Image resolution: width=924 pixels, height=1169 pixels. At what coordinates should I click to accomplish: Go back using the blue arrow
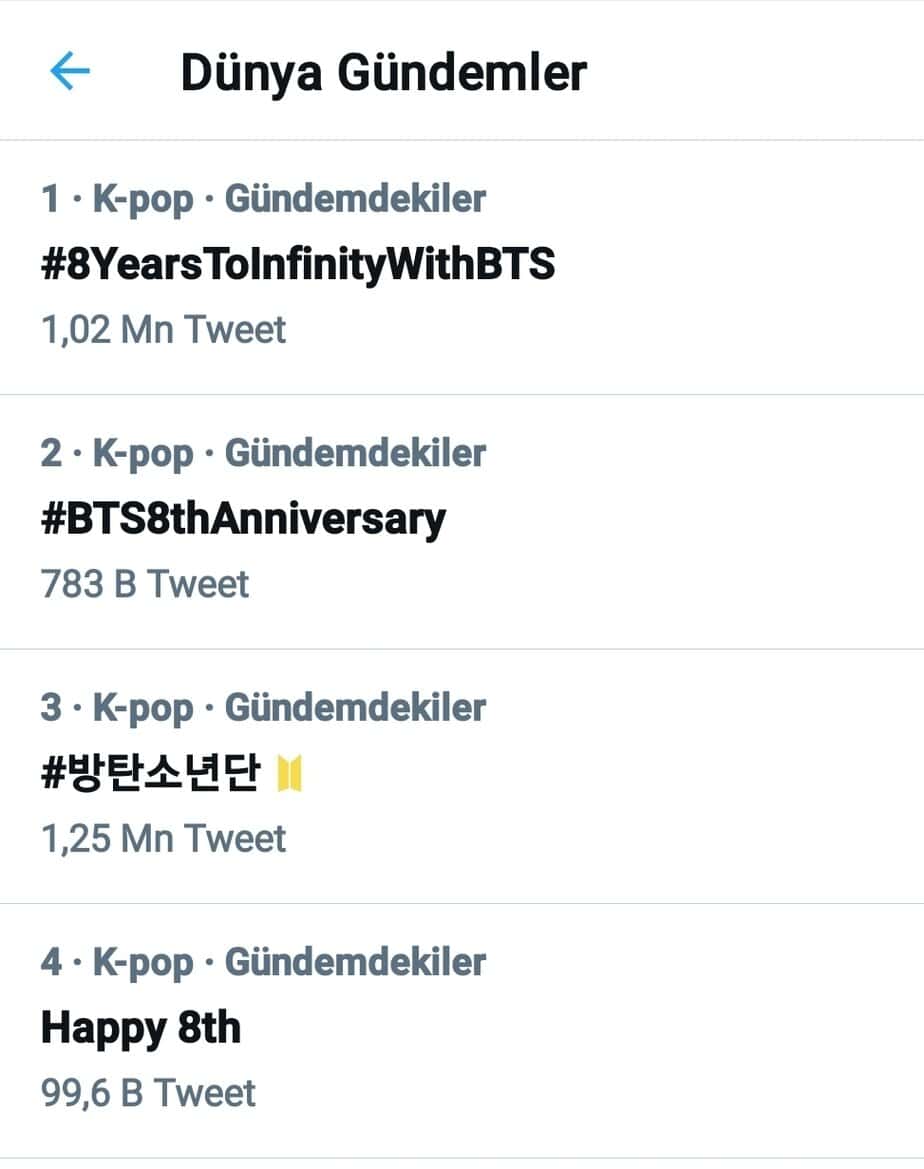[x=69, y=72]
